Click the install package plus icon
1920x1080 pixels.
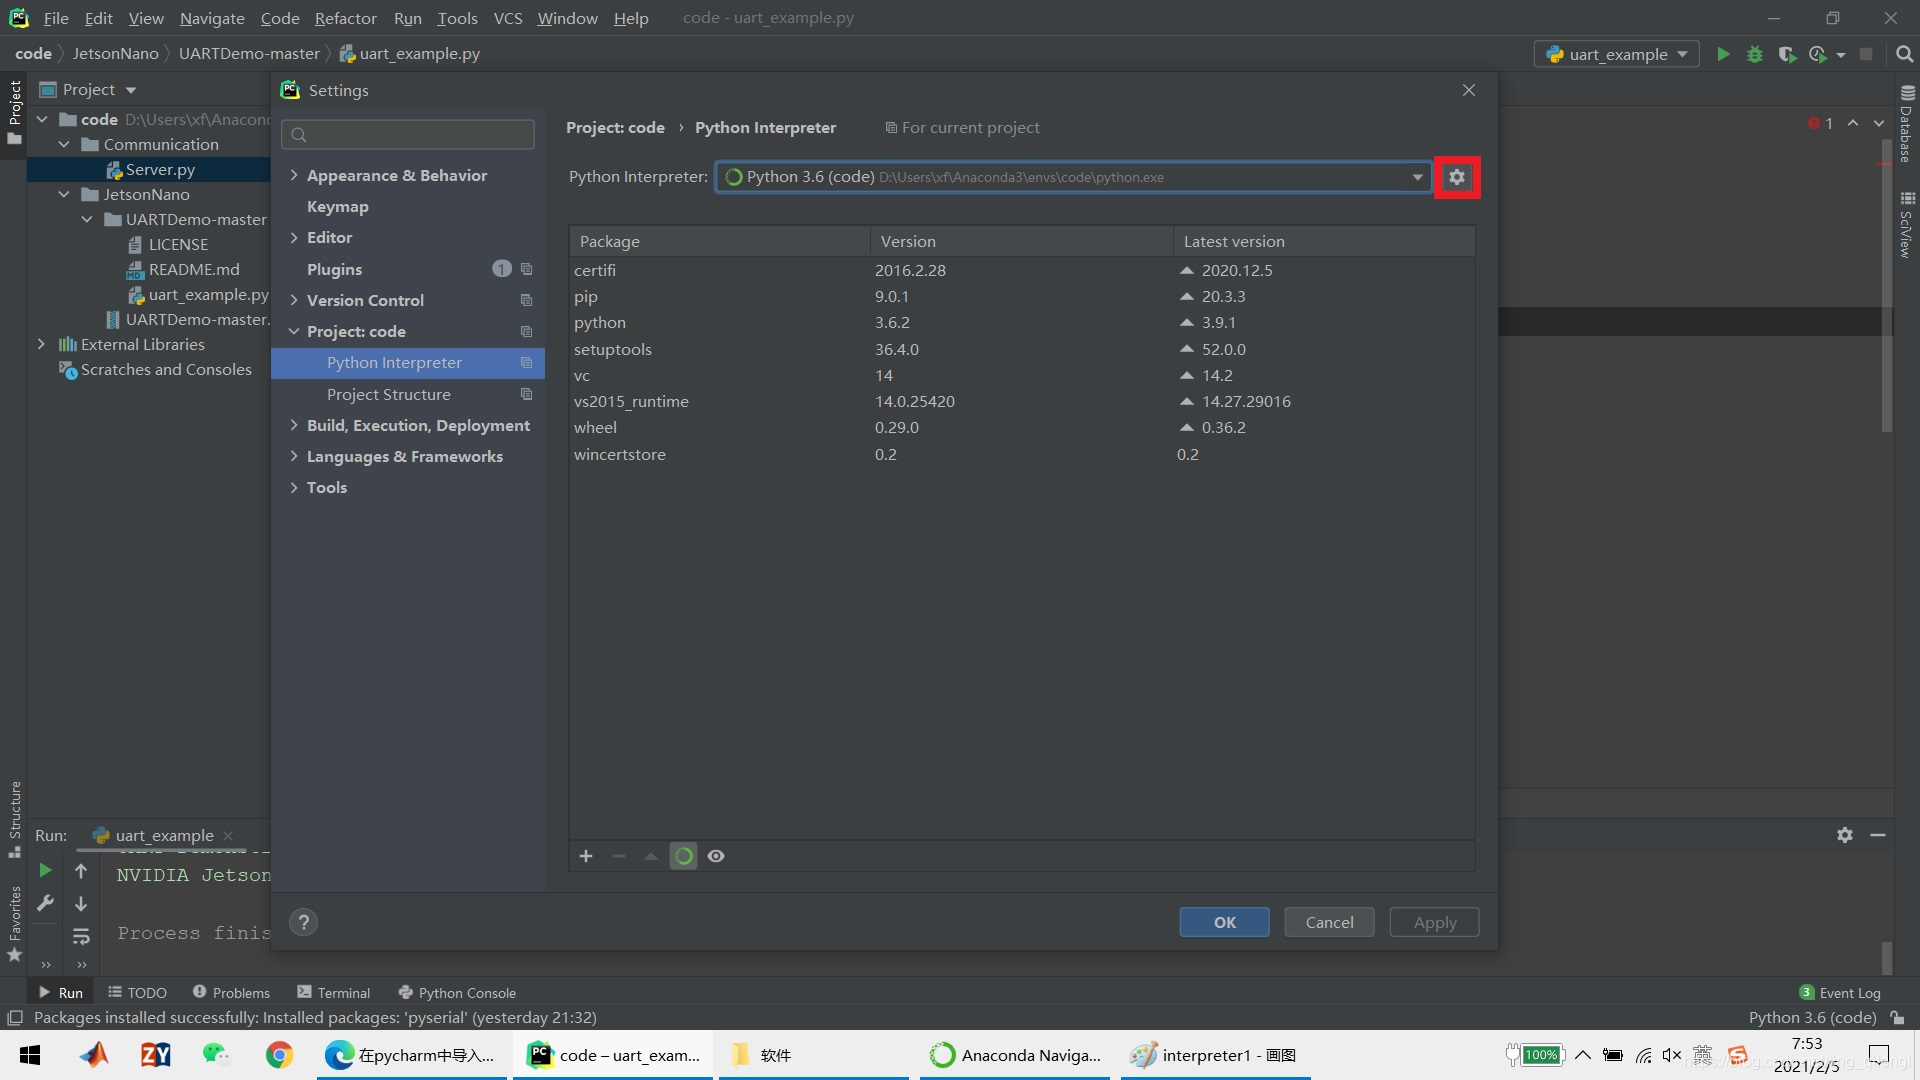586,856
